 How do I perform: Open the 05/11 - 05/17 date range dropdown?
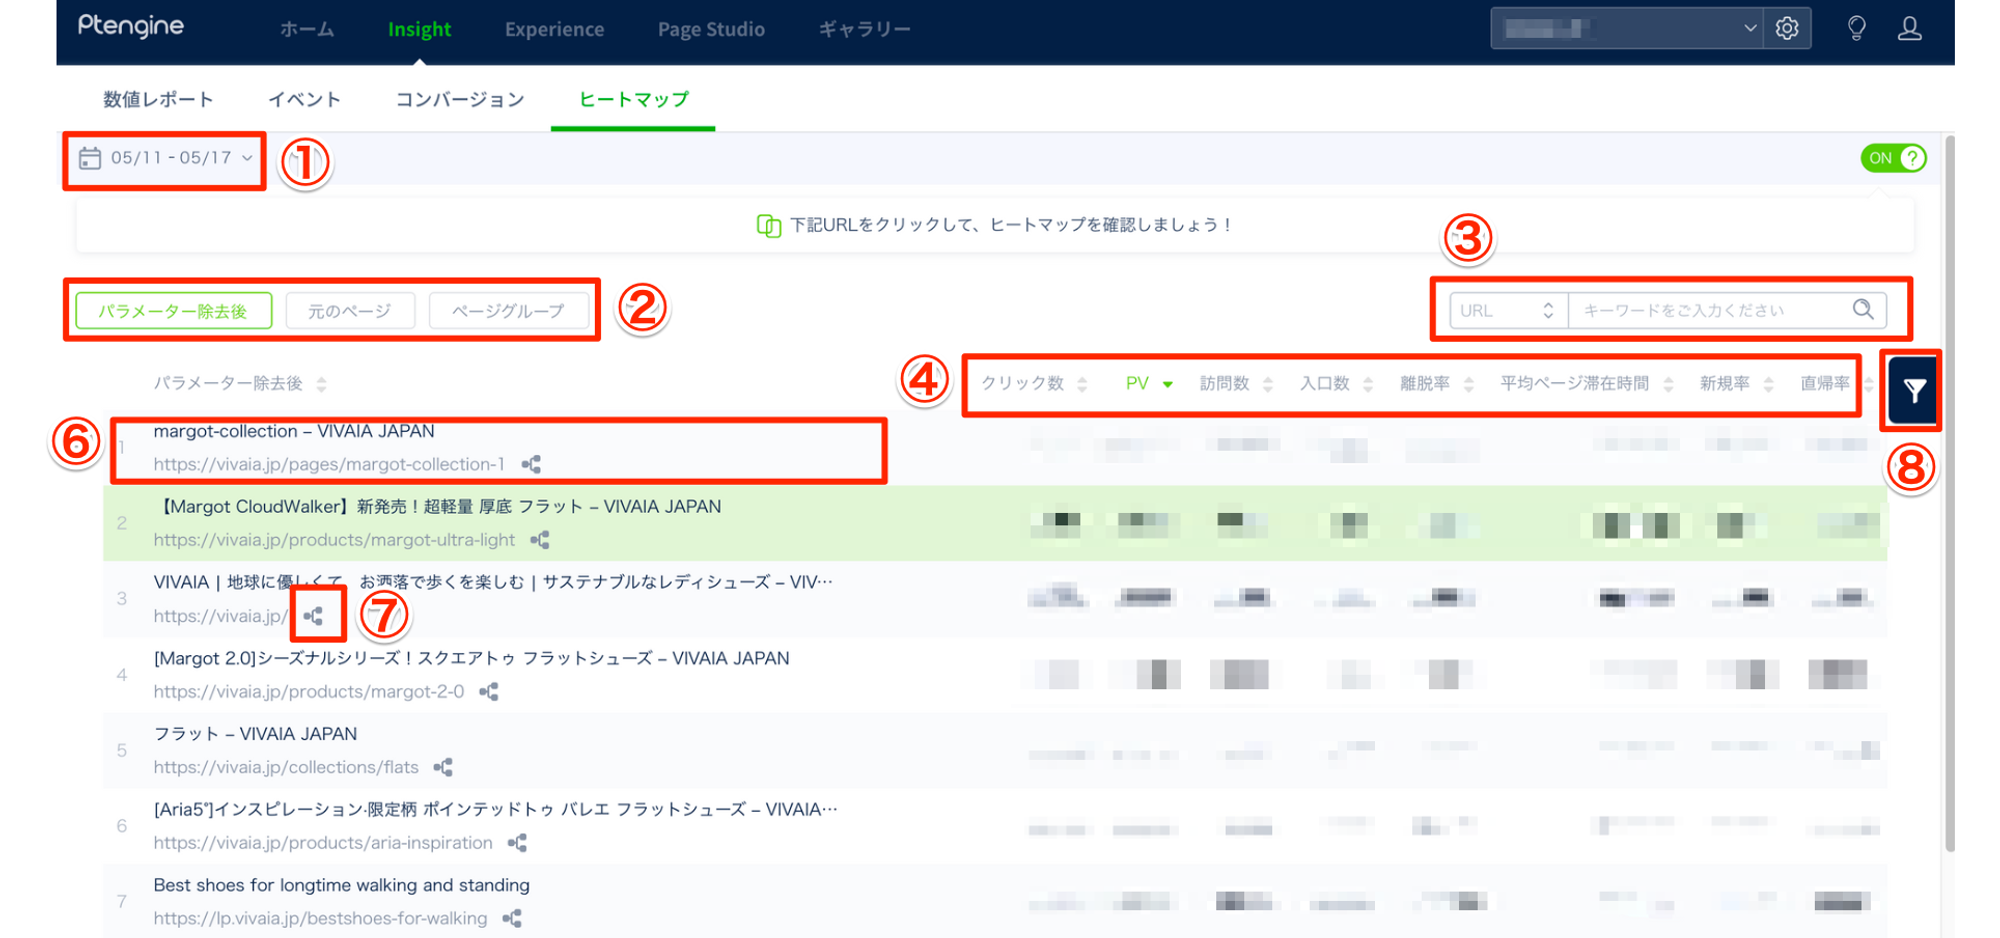tap(166, 158)
